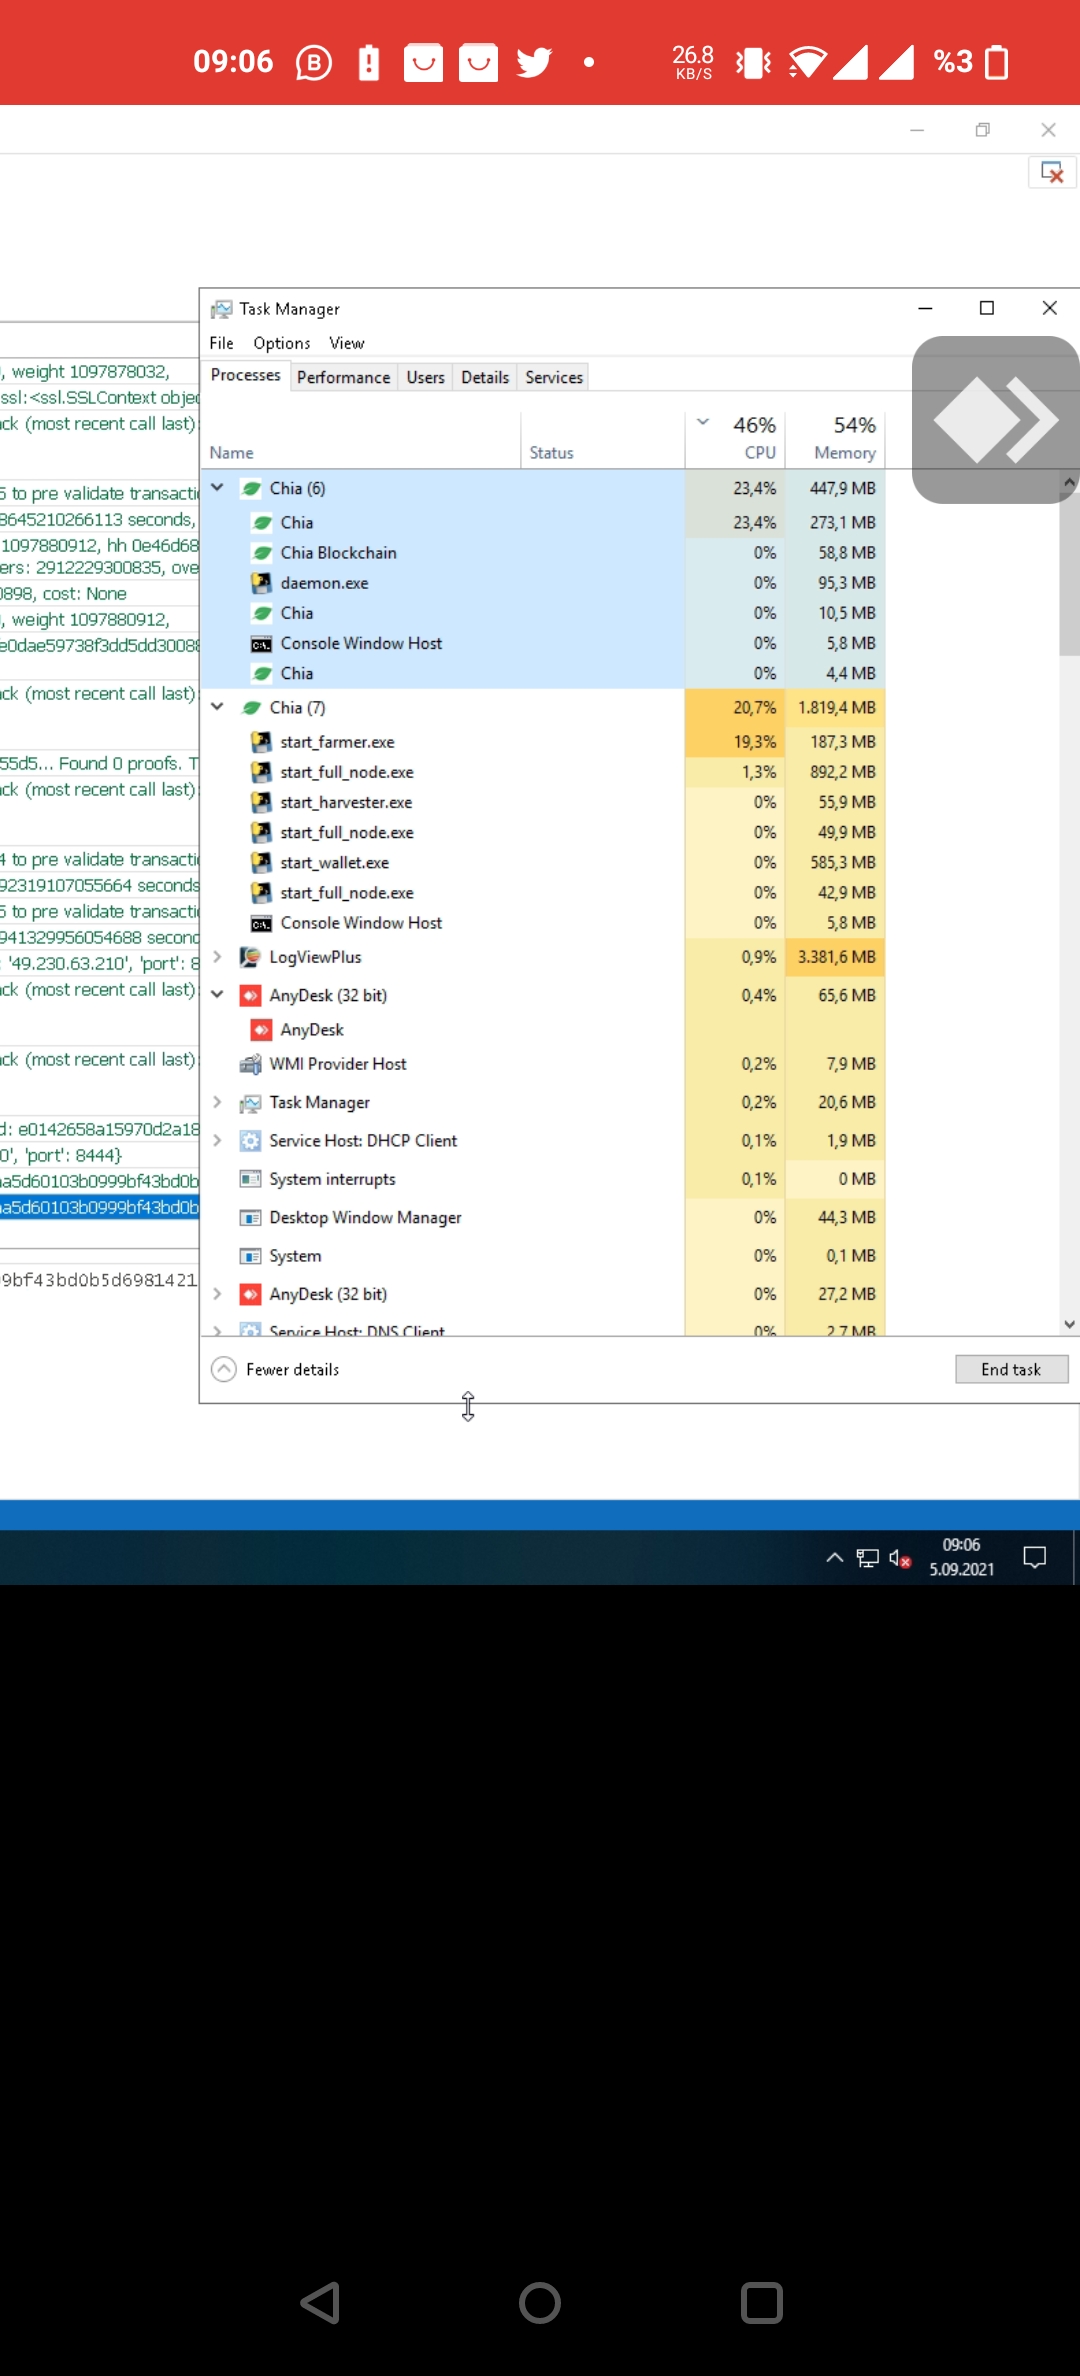Click the Desktop Window Manager icon

tap(251, 1217)
